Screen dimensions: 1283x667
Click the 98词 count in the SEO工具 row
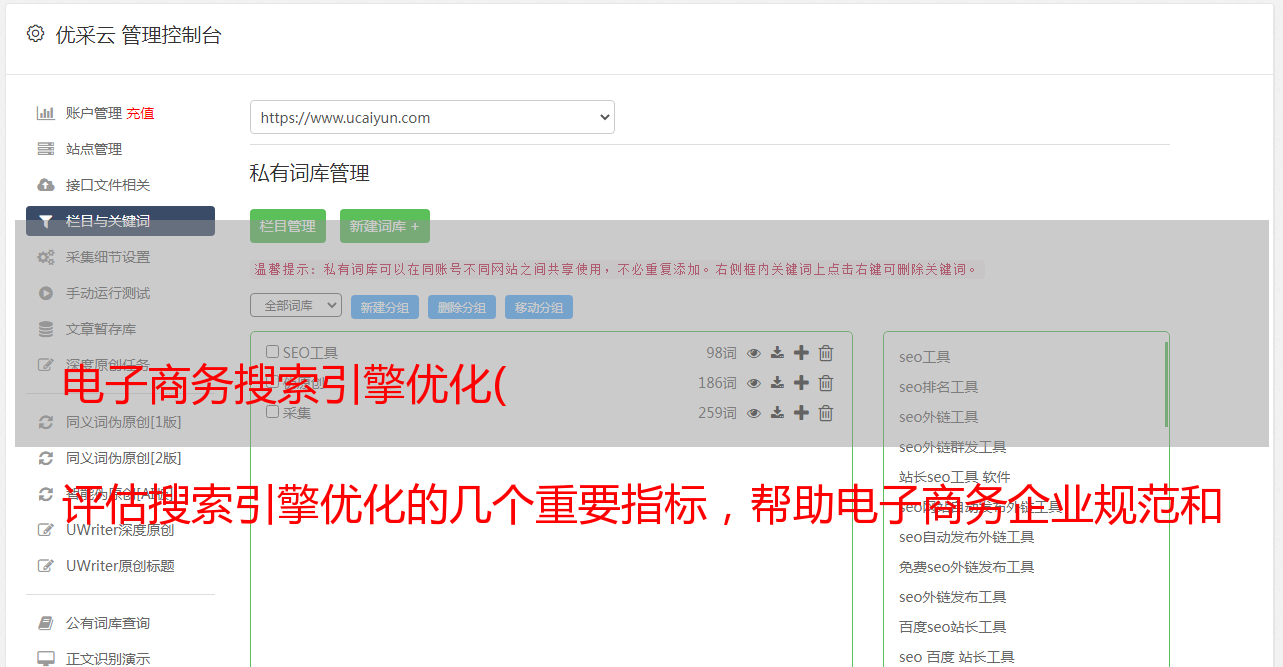coord(721,353)
